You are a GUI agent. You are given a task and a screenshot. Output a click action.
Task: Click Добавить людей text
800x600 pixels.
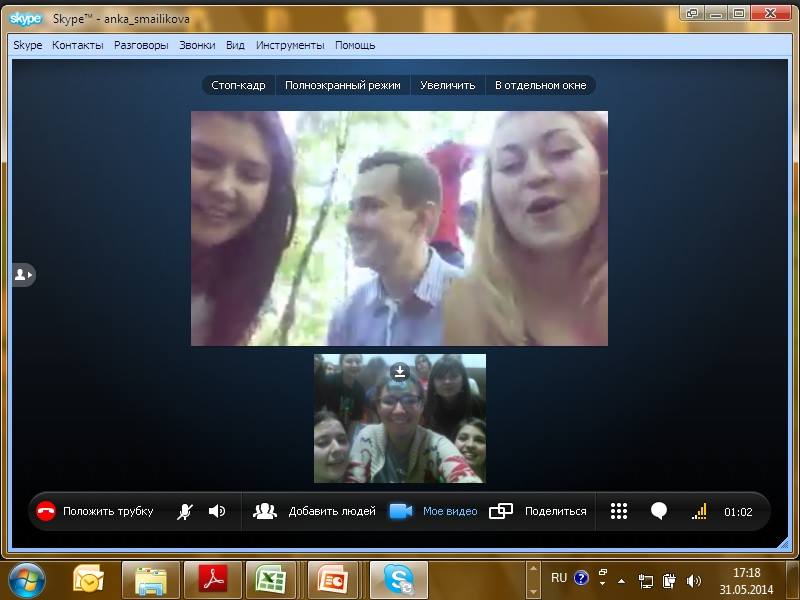click(x=332, y=511)
